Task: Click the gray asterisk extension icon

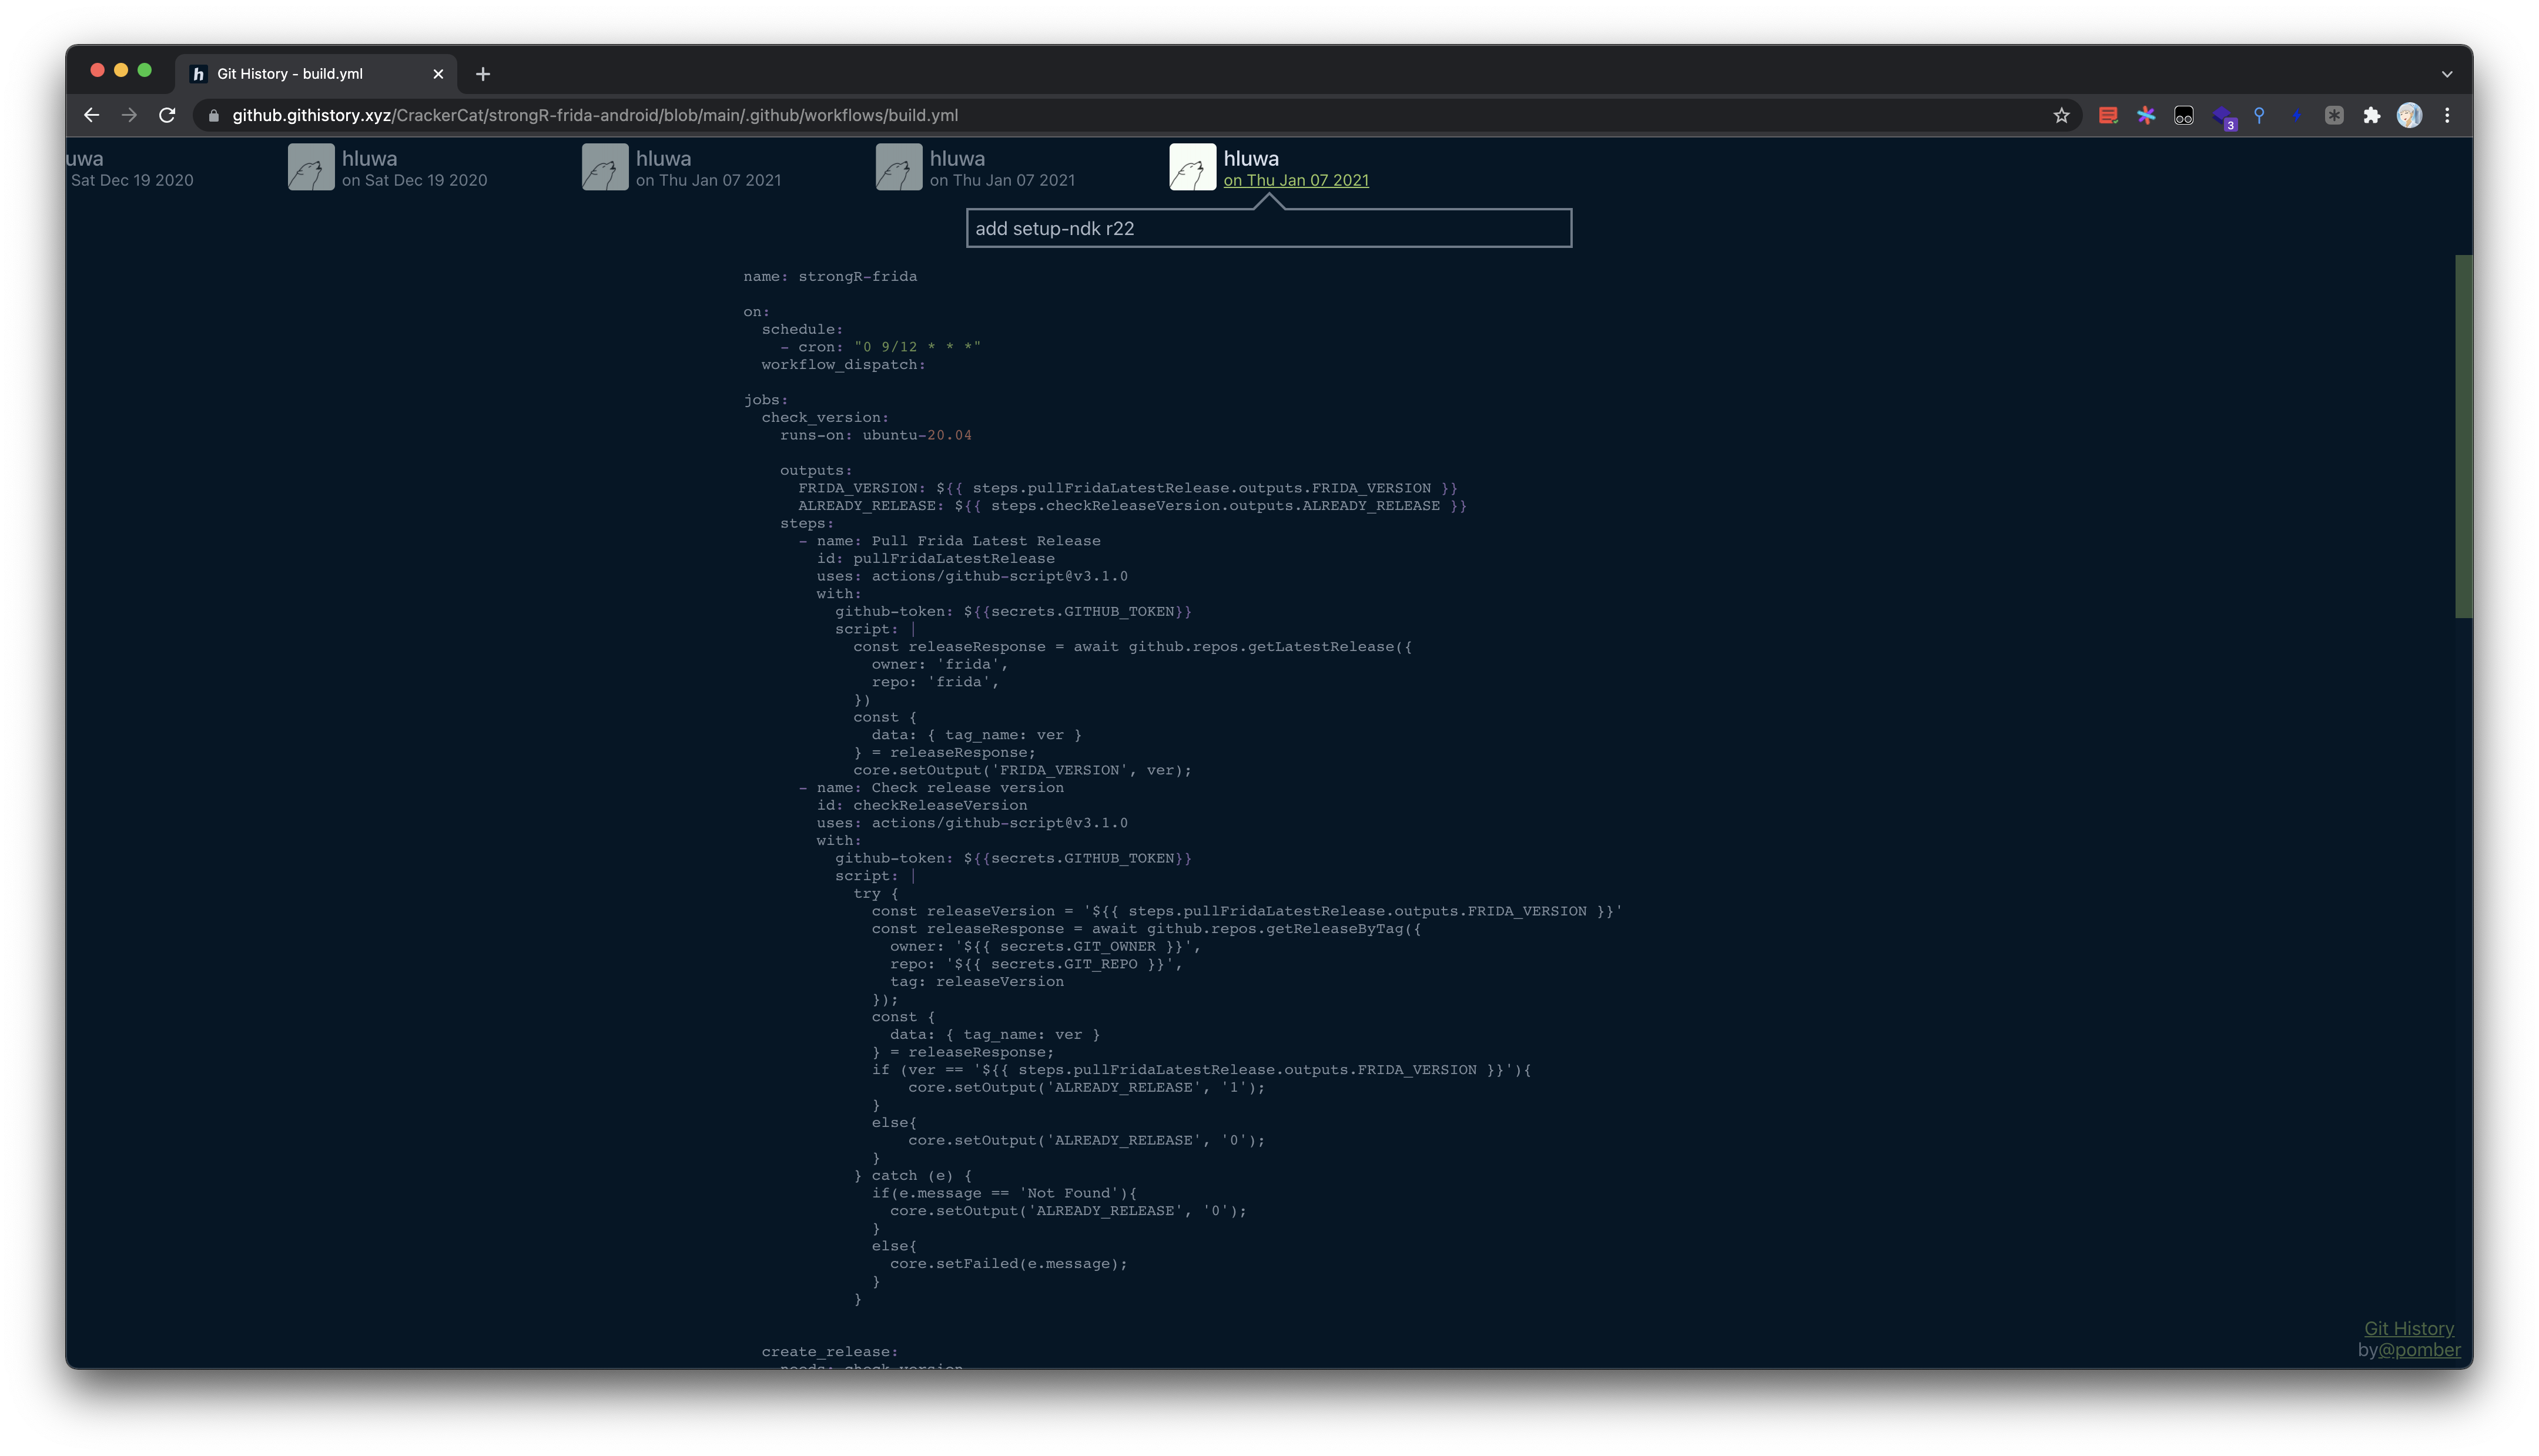Action: [2333, 116]
